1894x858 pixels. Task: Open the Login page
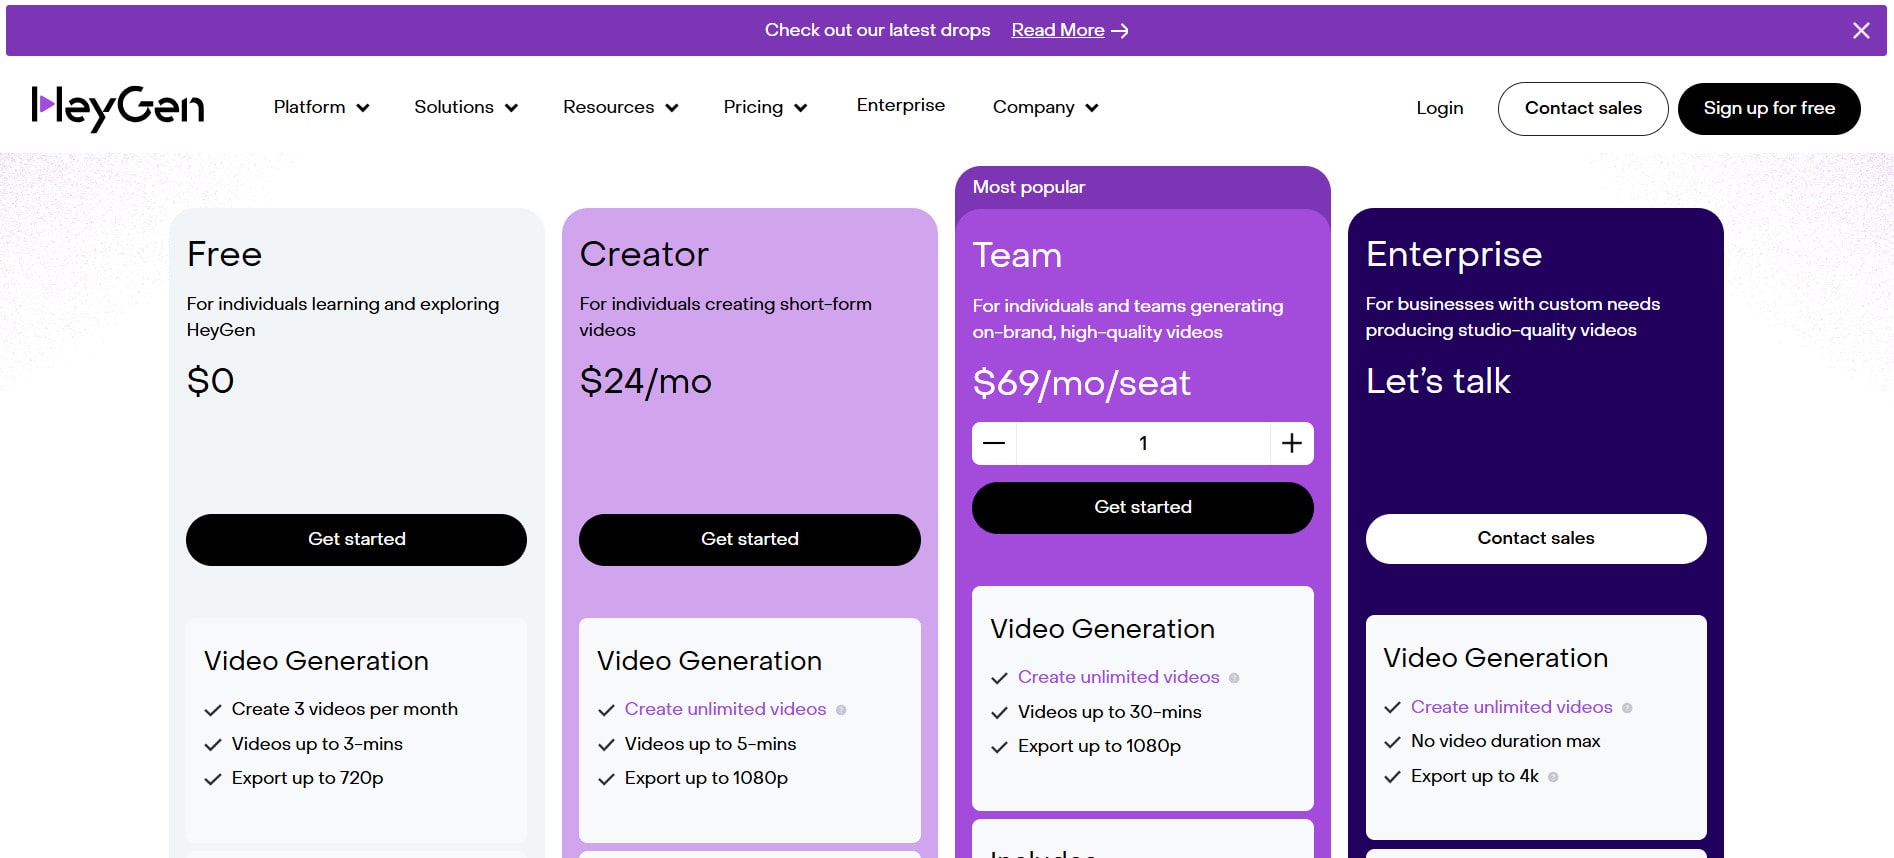[x=1440, y=108]
